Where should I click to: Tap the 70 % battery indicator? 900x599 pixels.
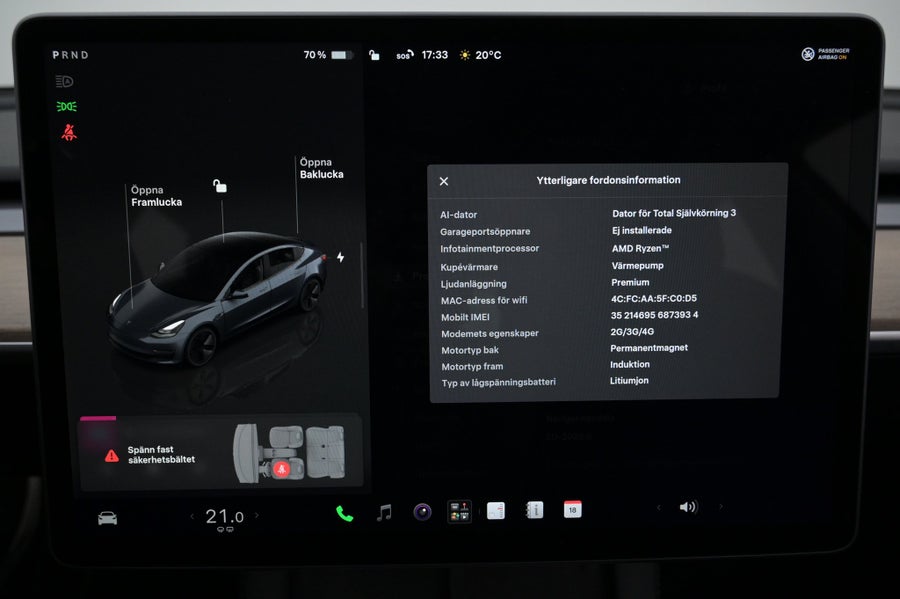328,55
